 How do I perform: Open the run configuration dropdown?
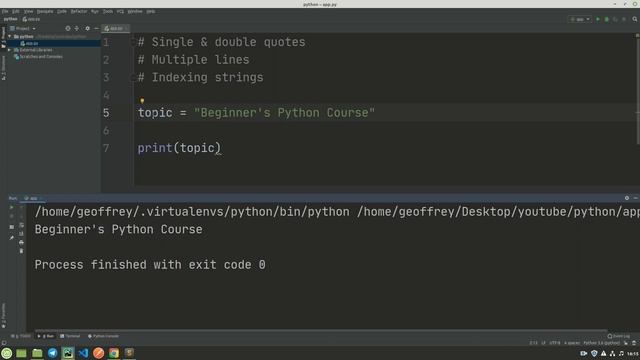tap(580, 19)
